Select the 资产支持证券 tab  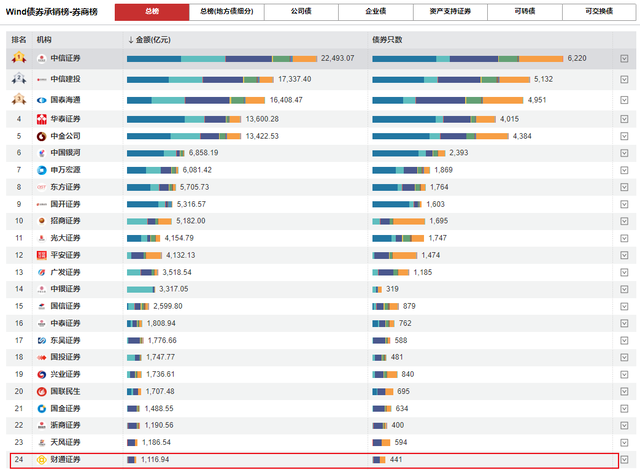pos(445,12)
